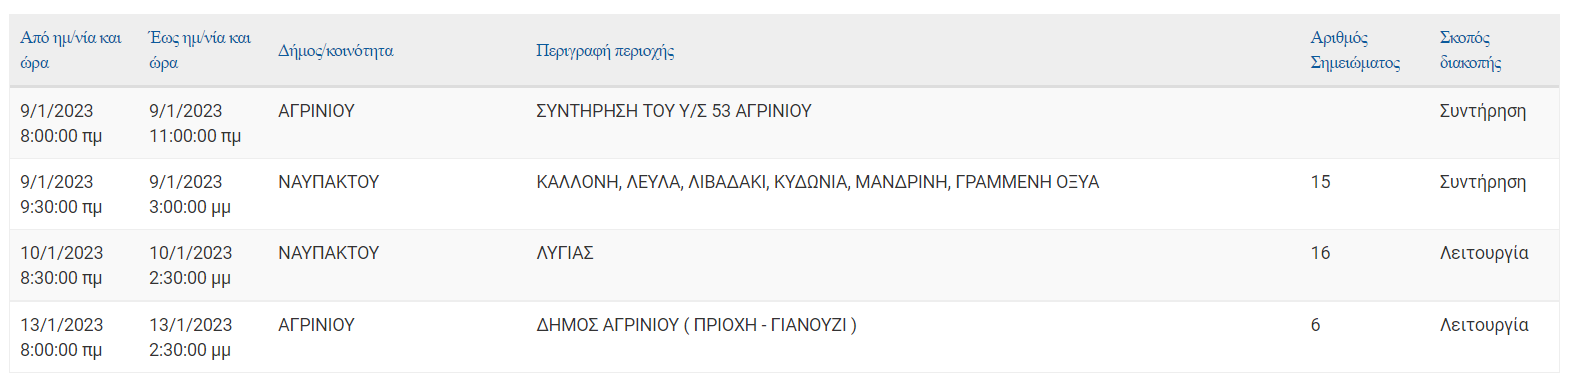1572x386 pixels.
Task: Click note number 16 cell
Action: (1320, 253)
